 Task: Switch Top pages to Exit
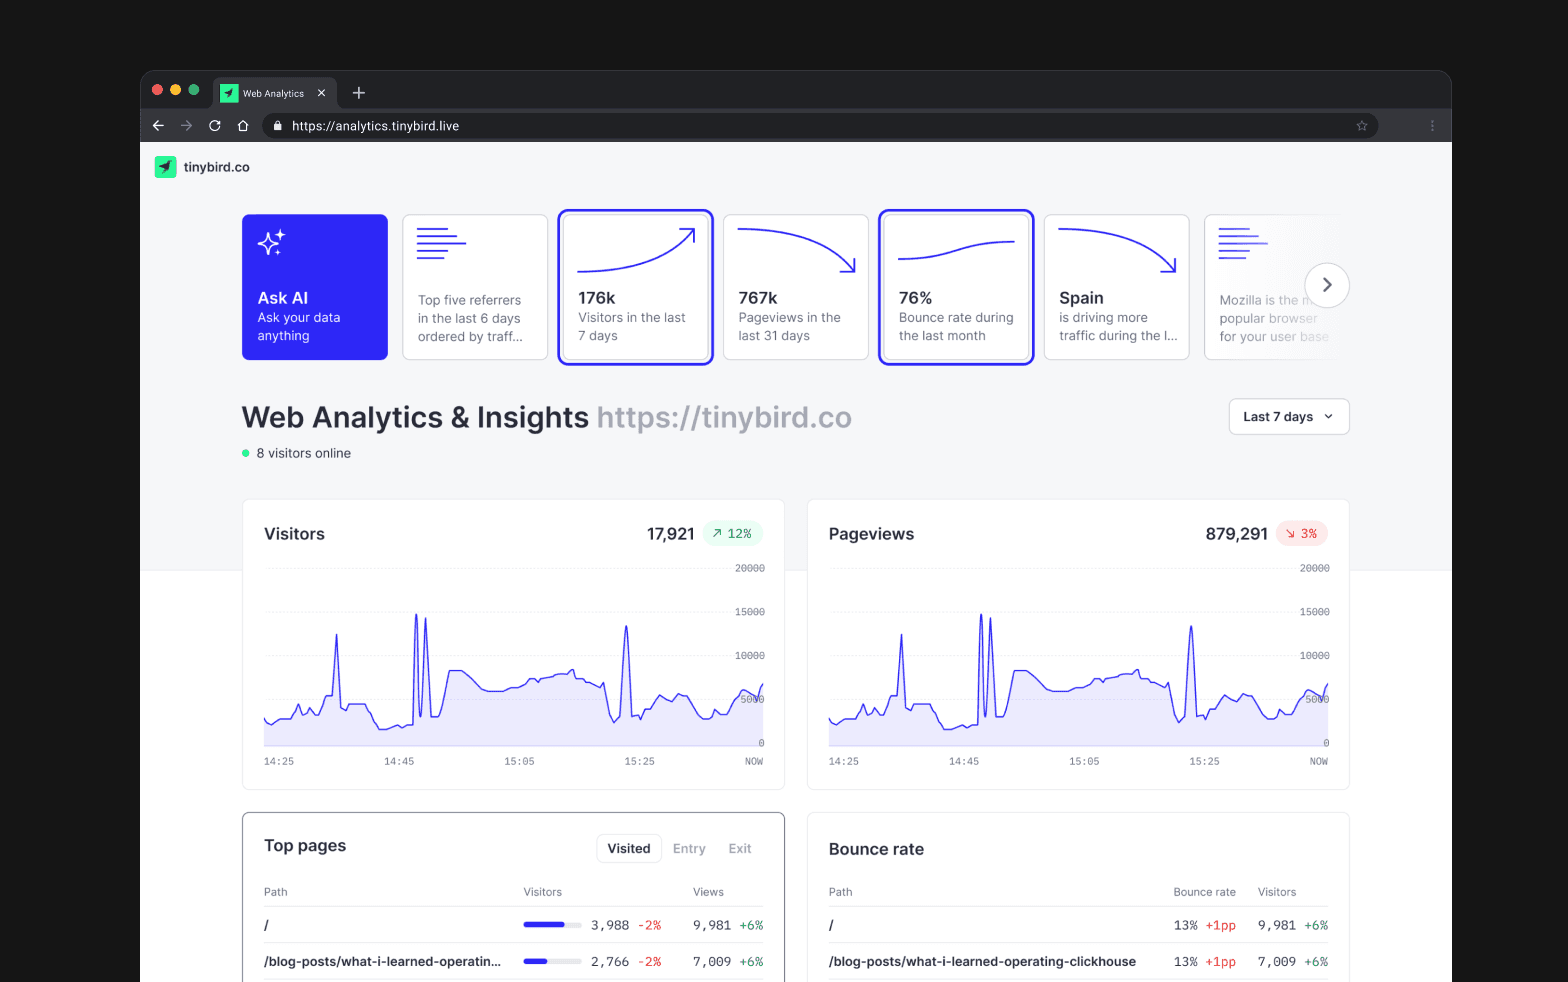[x=739, y=848]
